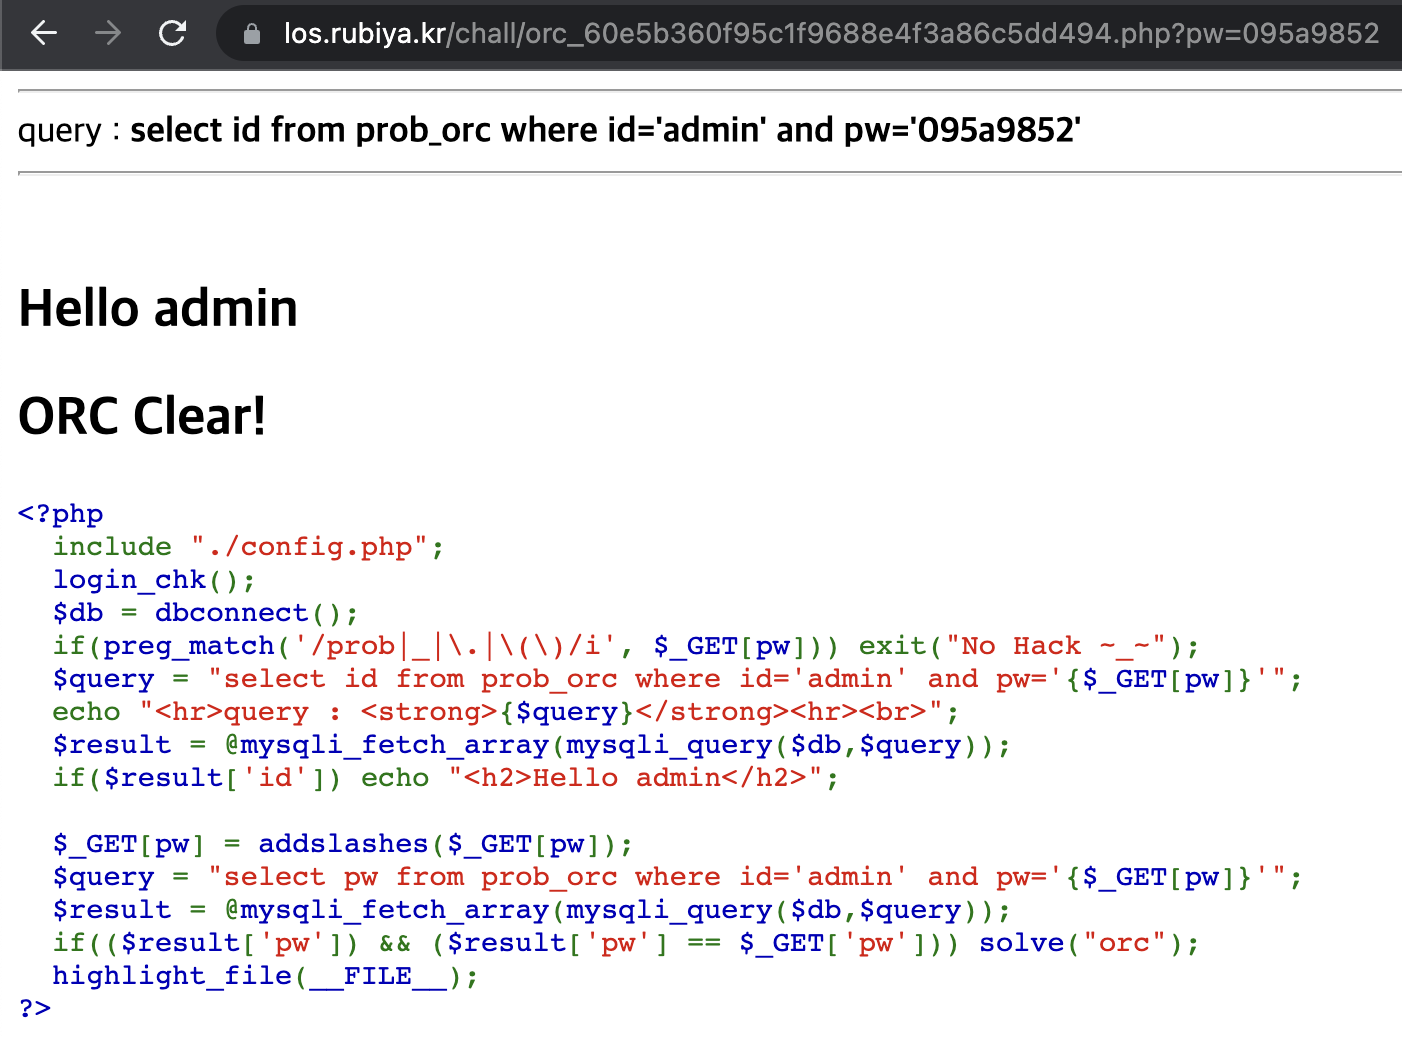Click the echo "<hr>query" code line
This screenshot has width=1402, height=1037.
[506, 712]
